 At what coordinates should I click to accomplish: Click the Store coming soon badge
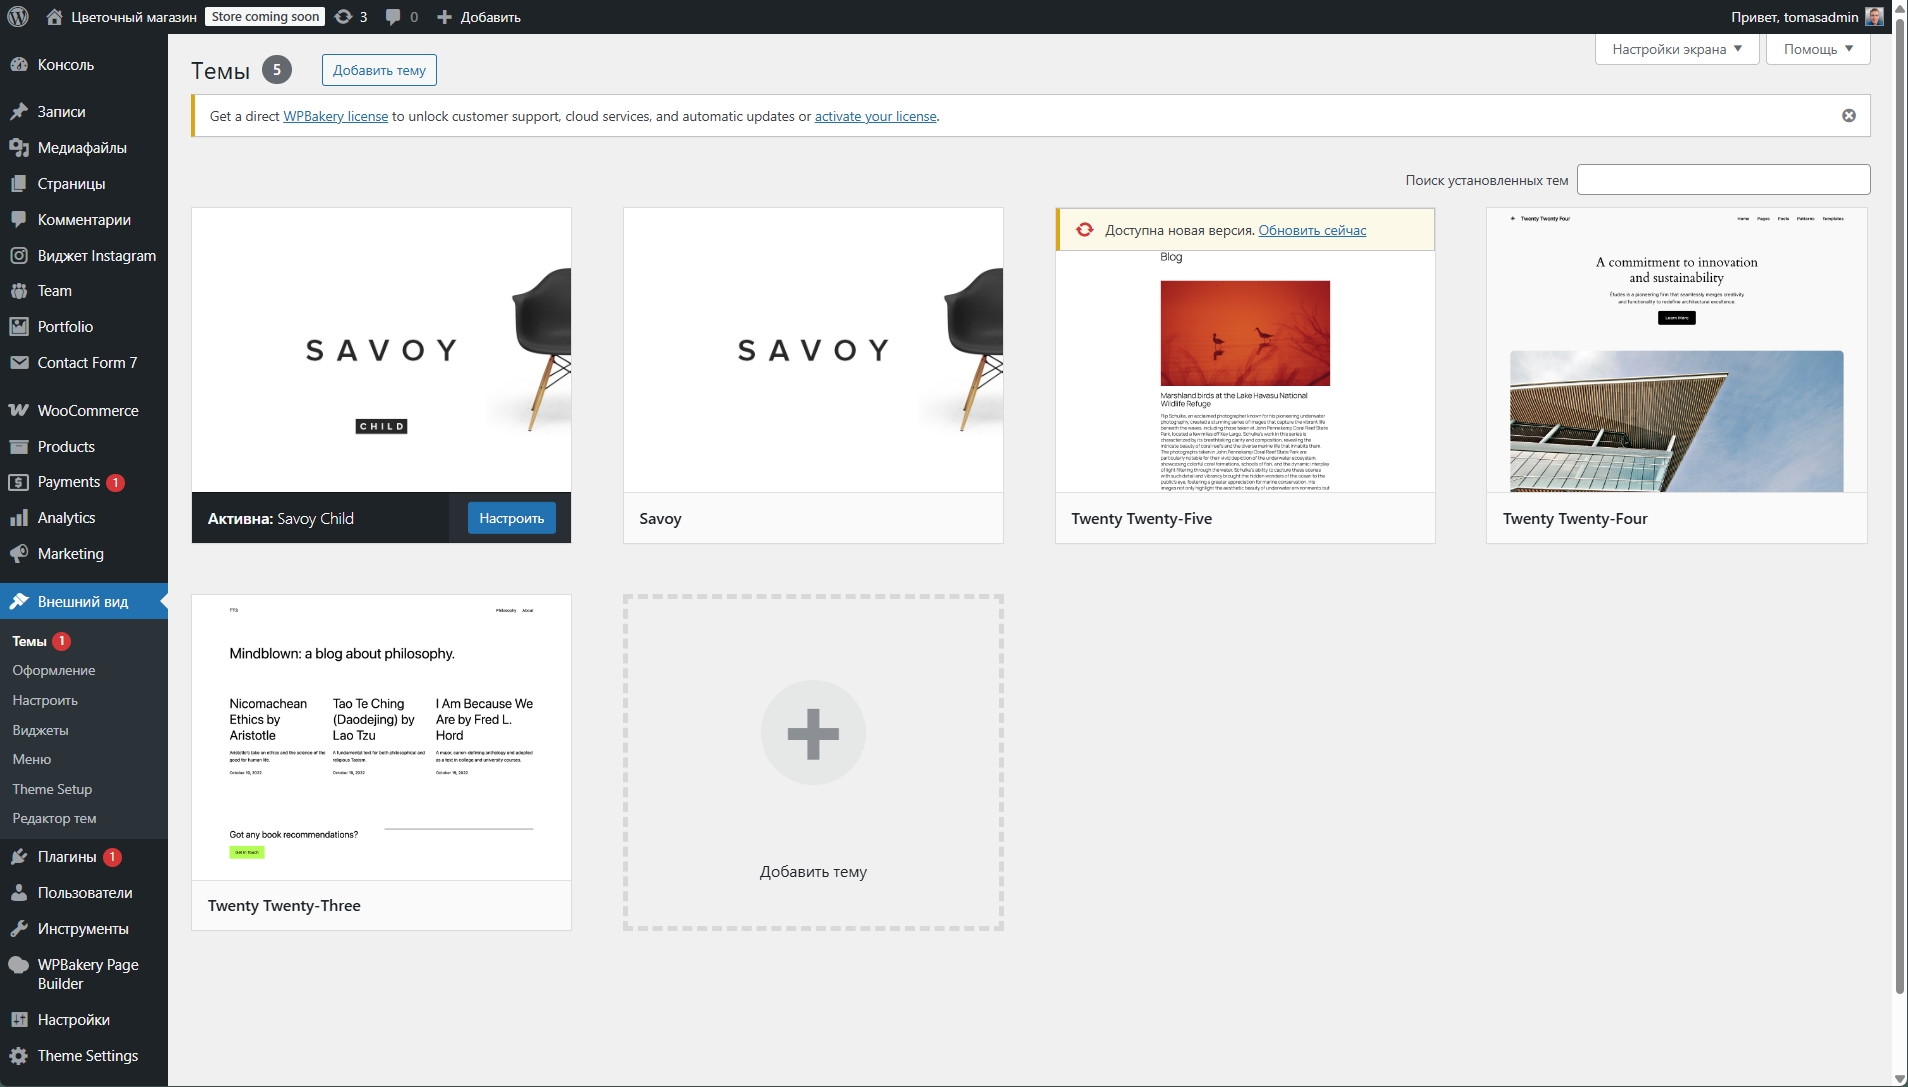click(265, 17)
